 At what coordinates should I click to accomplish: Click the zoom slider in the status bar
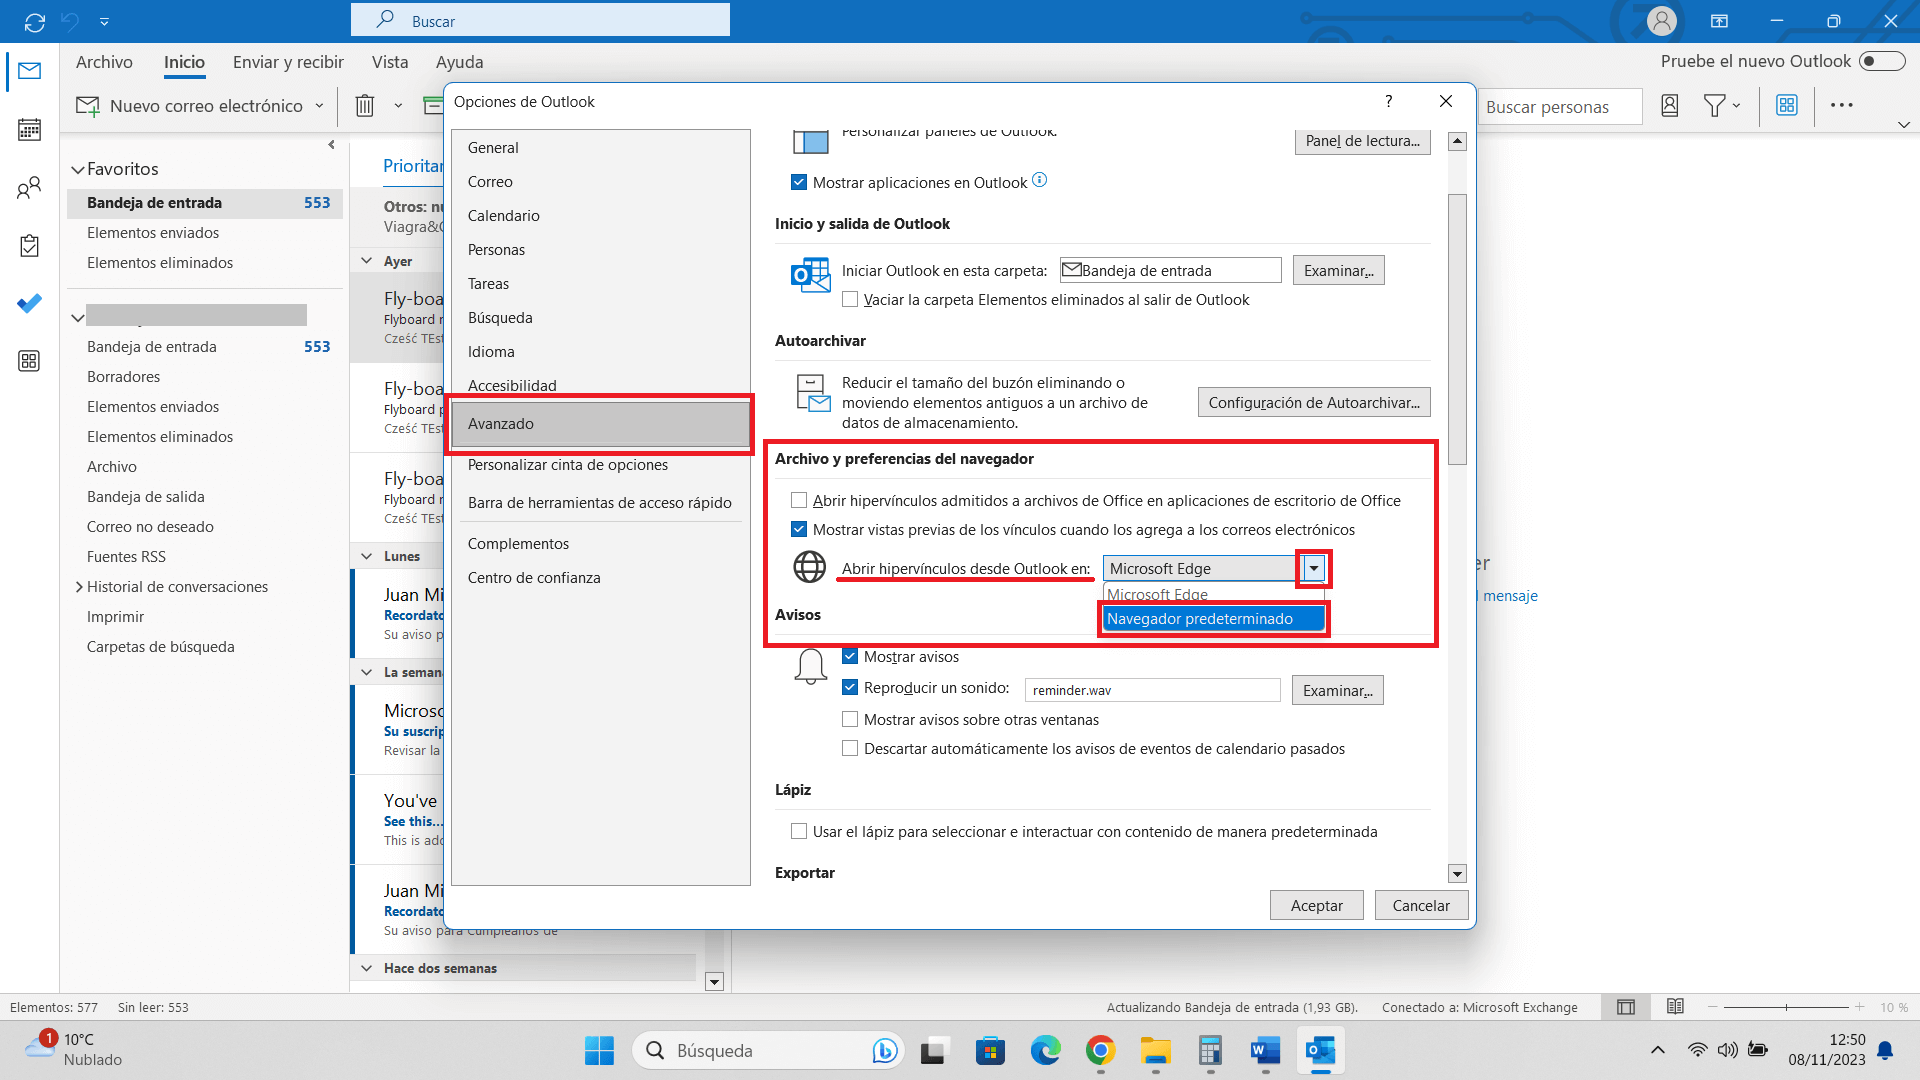pyautogui.click(x=1786, y=1007)
